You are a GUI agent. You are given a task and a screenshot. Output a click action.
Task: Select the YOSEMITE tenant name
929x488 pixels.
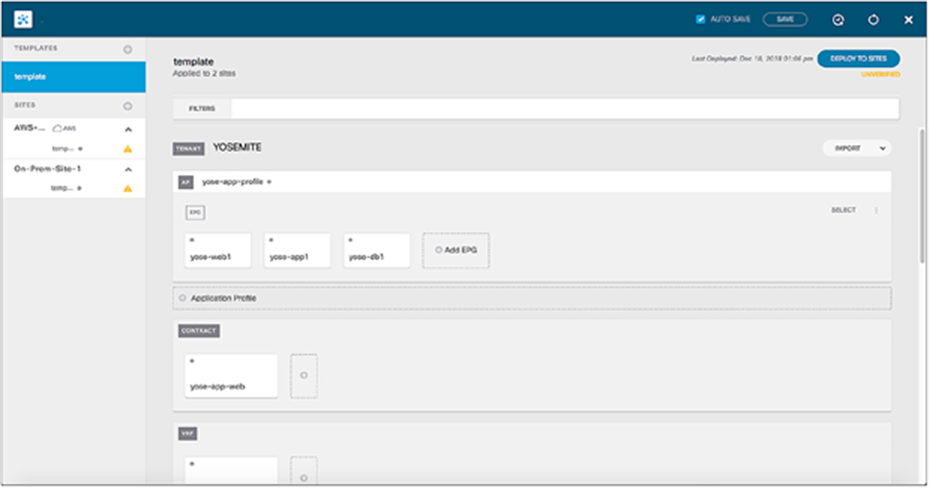pyautogui.click(x=237, y=147)
